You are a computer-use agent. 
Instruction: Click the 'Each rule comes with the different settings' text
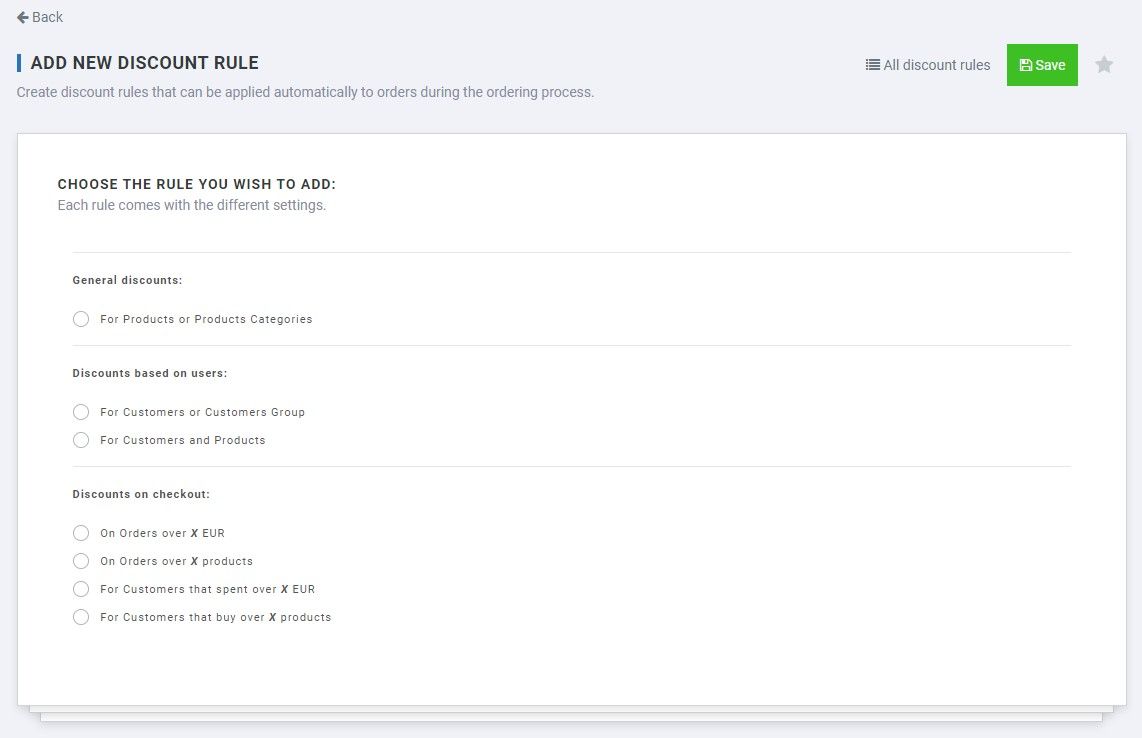click(192, 205)
